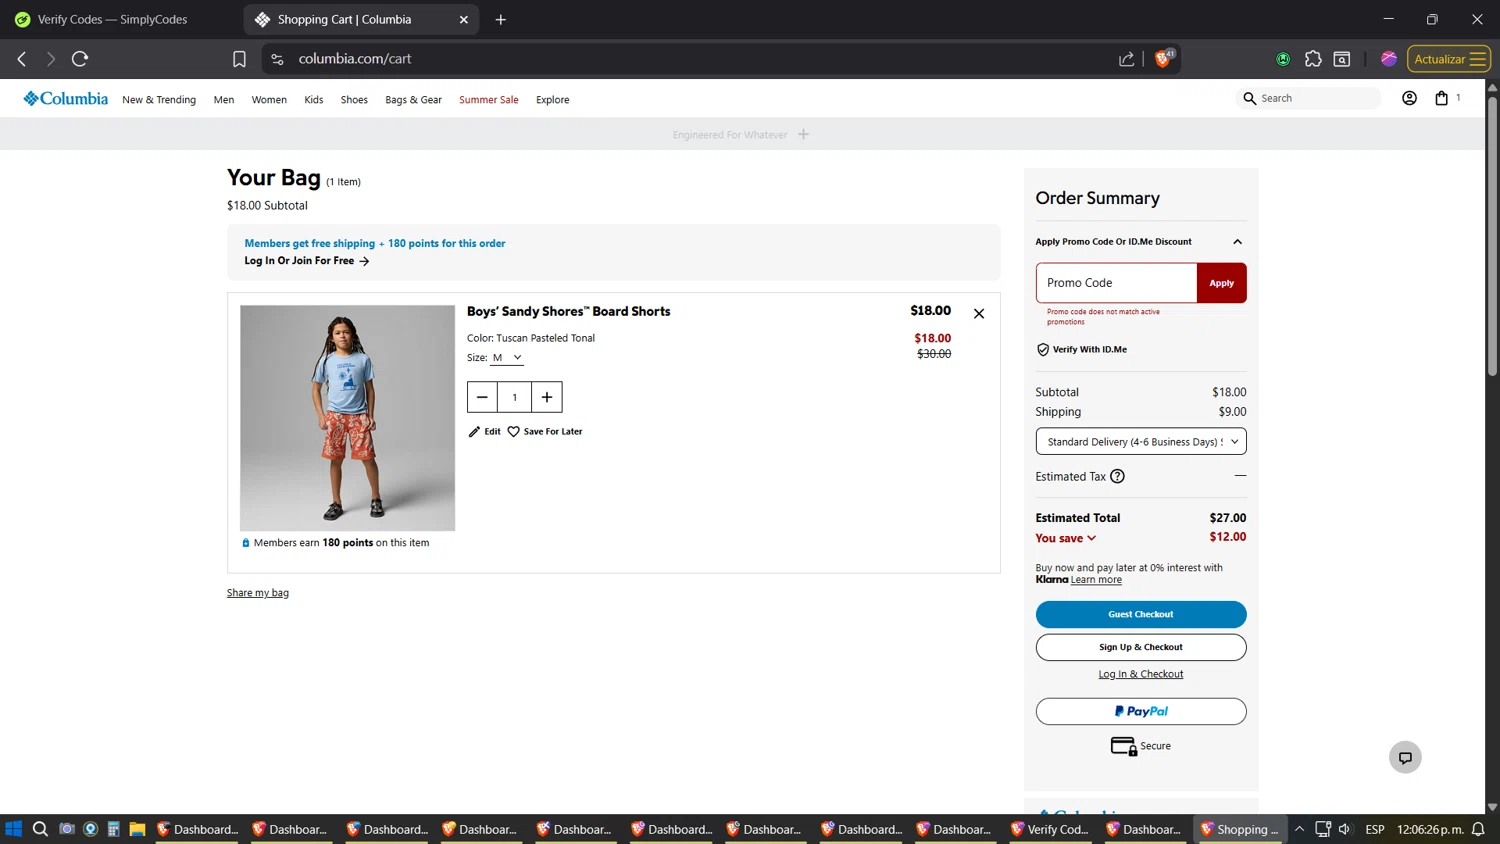This screenshot has height=844, width=1500.
Task: Click the volume icon in system tray
Action: click(1345, 829)
